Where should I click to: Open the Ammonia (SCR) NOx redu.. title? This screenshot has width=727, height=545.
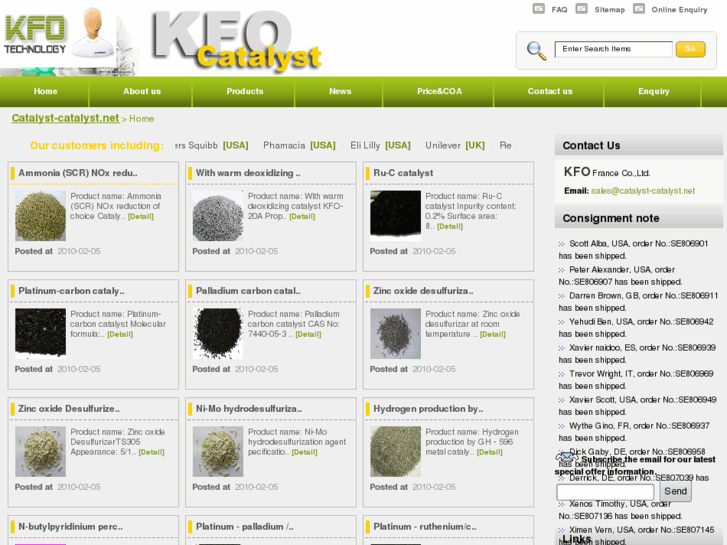tap(78, 173)
